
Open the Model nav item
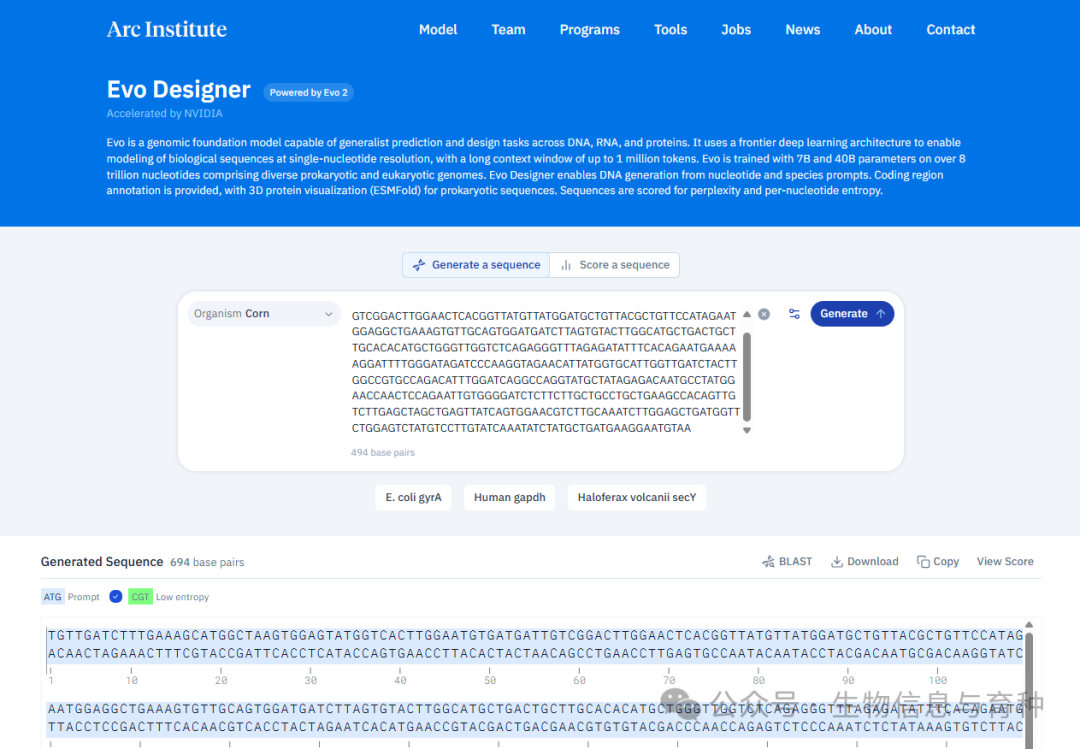[x=438, y=30]
